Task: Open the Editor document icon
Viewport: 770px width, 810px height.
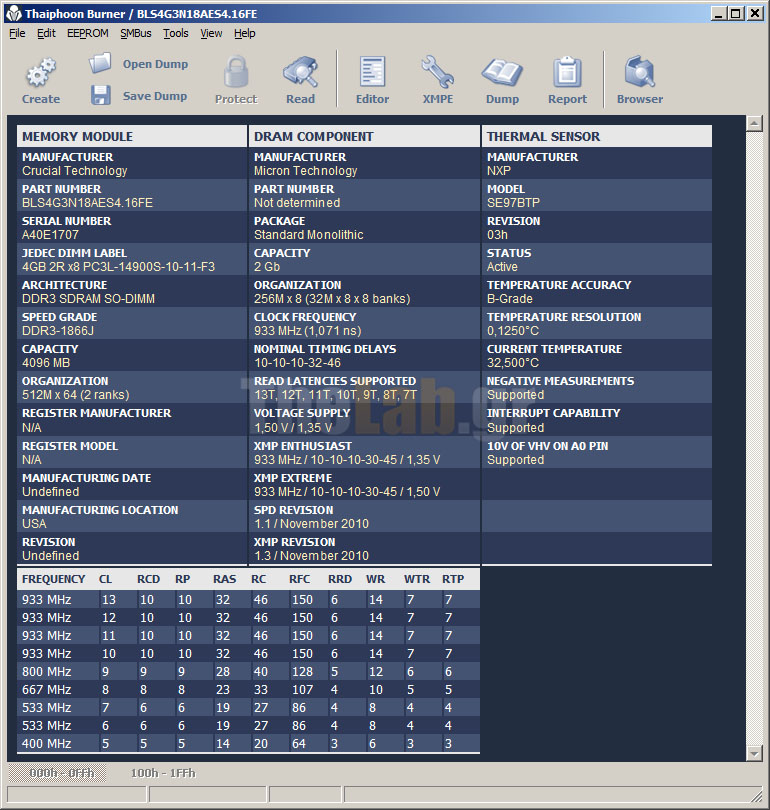Action: point(372,72)
